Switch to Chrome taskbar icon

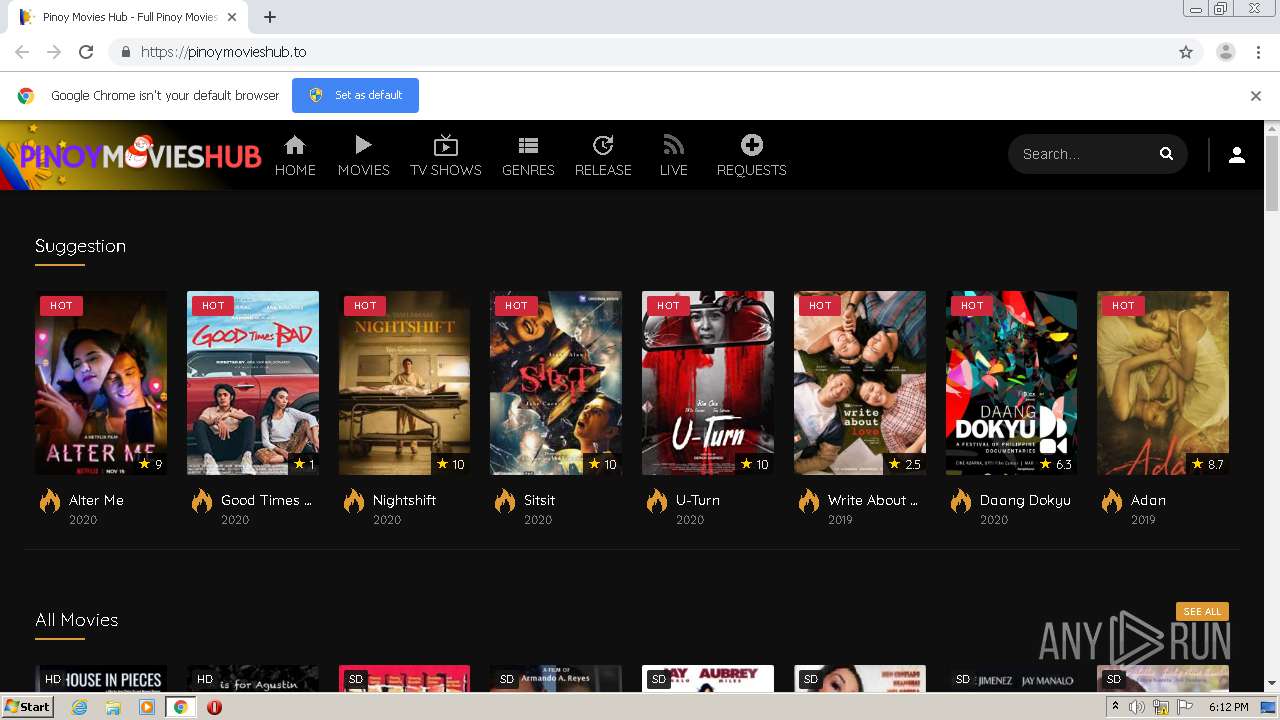(180, 707)
